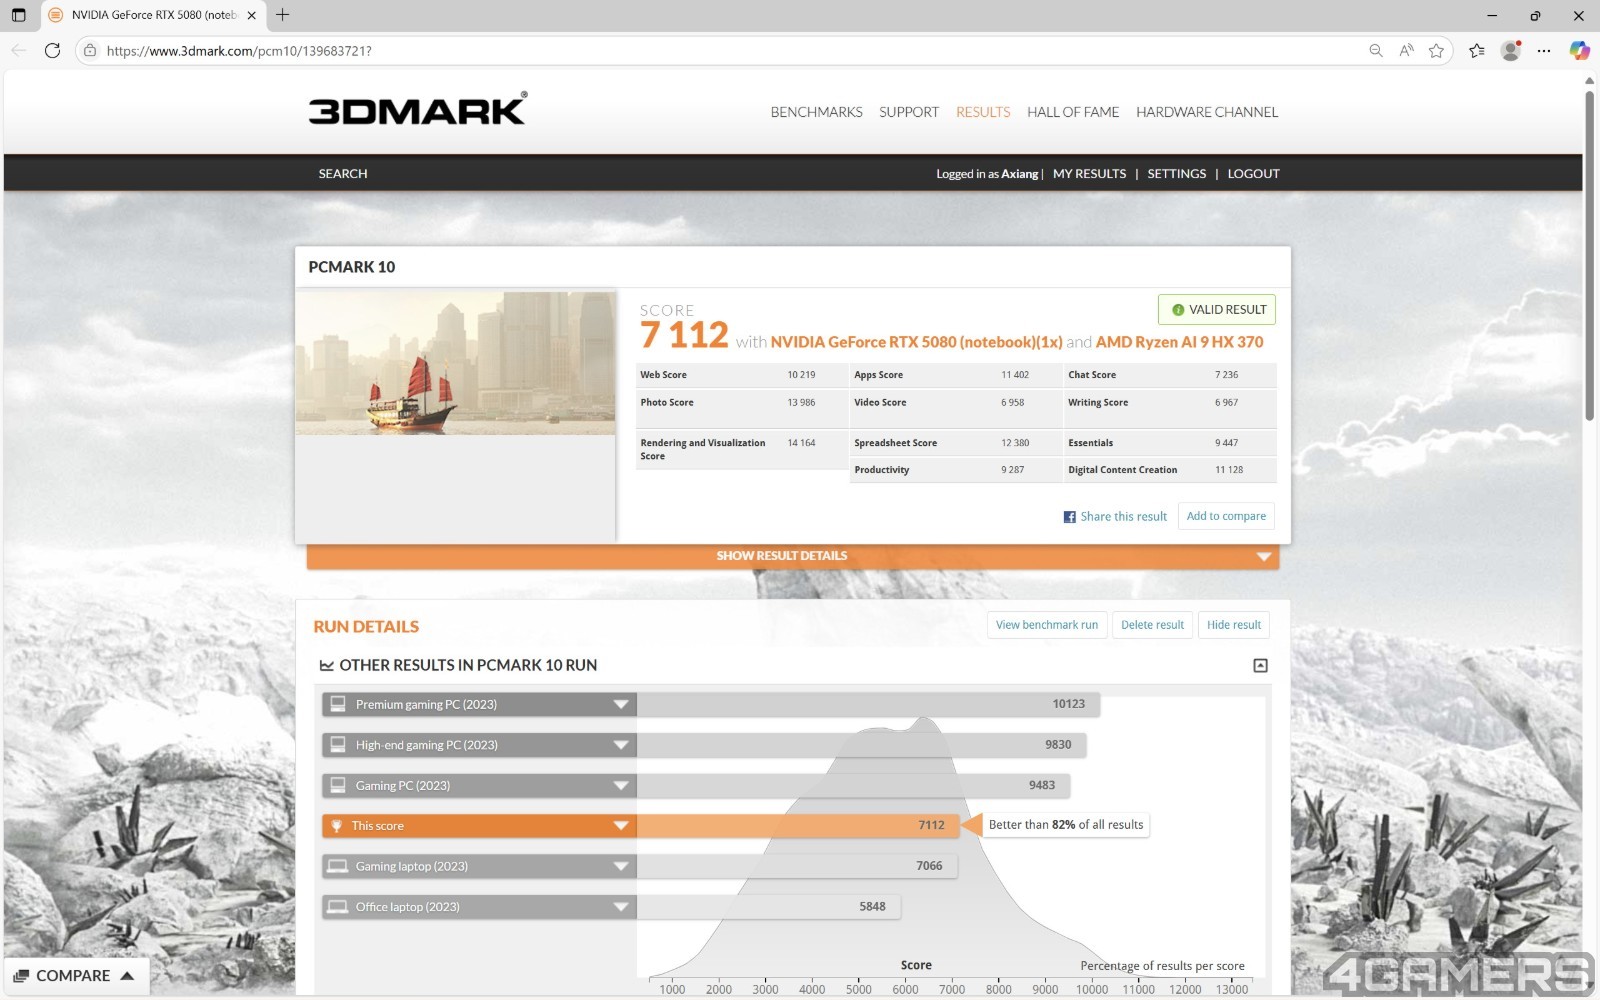Click the Add to compare button
Screen dimensions: 1600x1000
point(1226,516)
